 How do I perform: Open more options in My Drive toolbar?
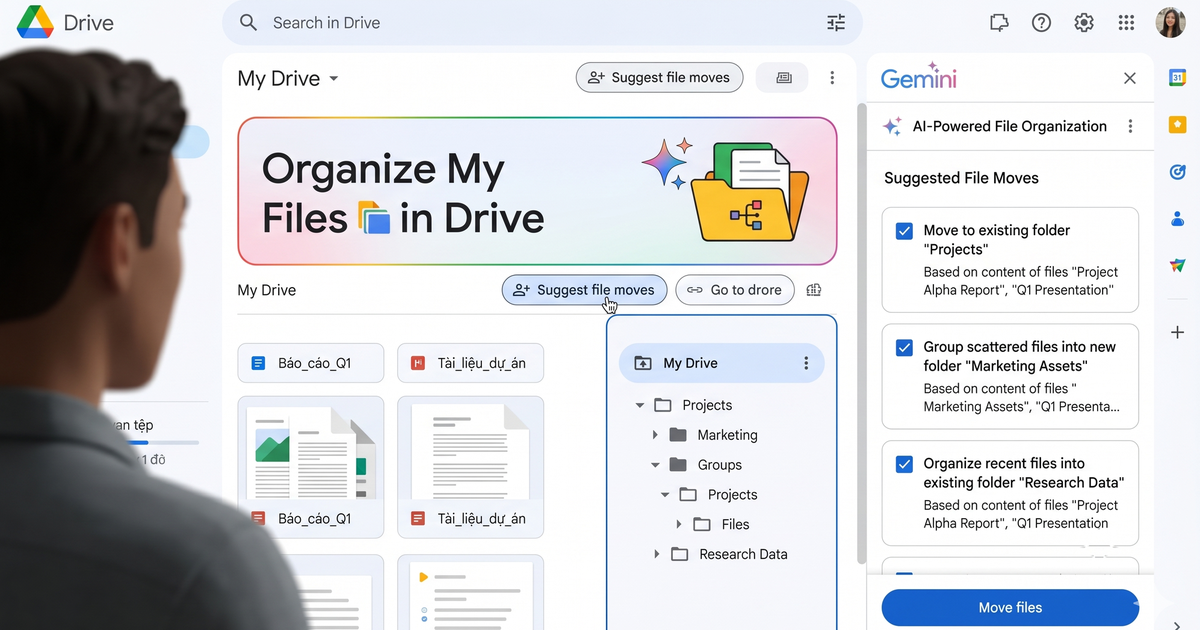(832, 78)
